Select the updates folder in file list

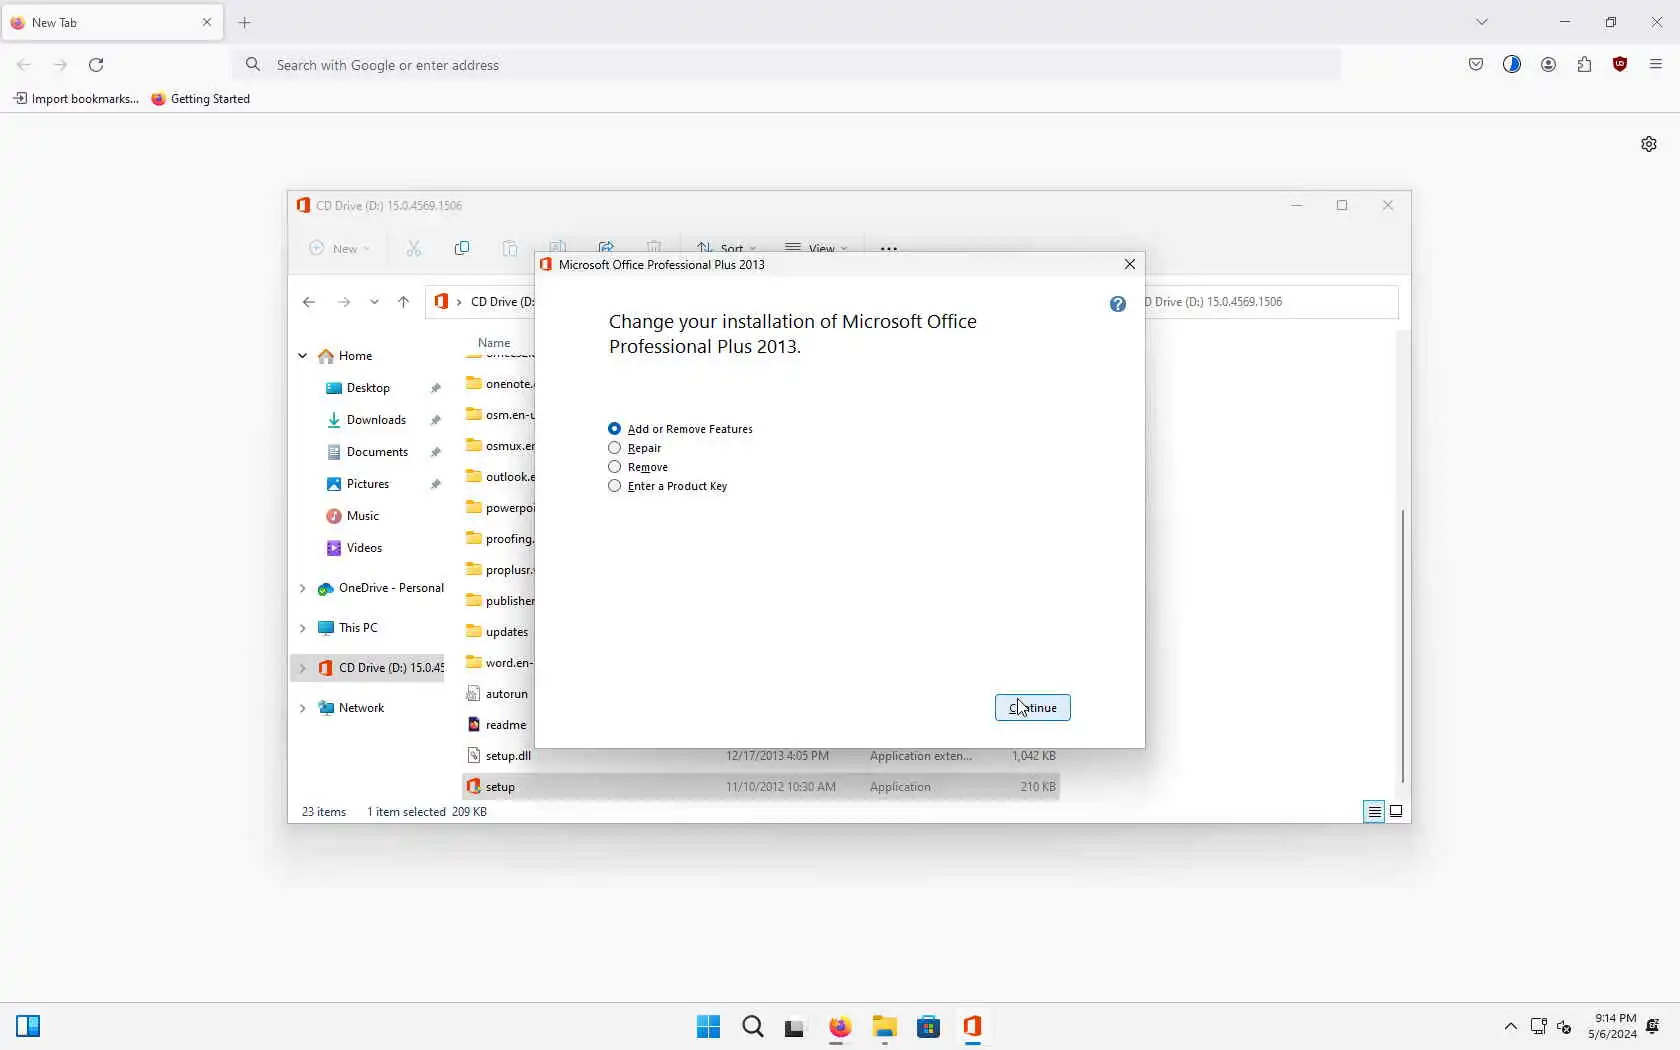point(498,632)
